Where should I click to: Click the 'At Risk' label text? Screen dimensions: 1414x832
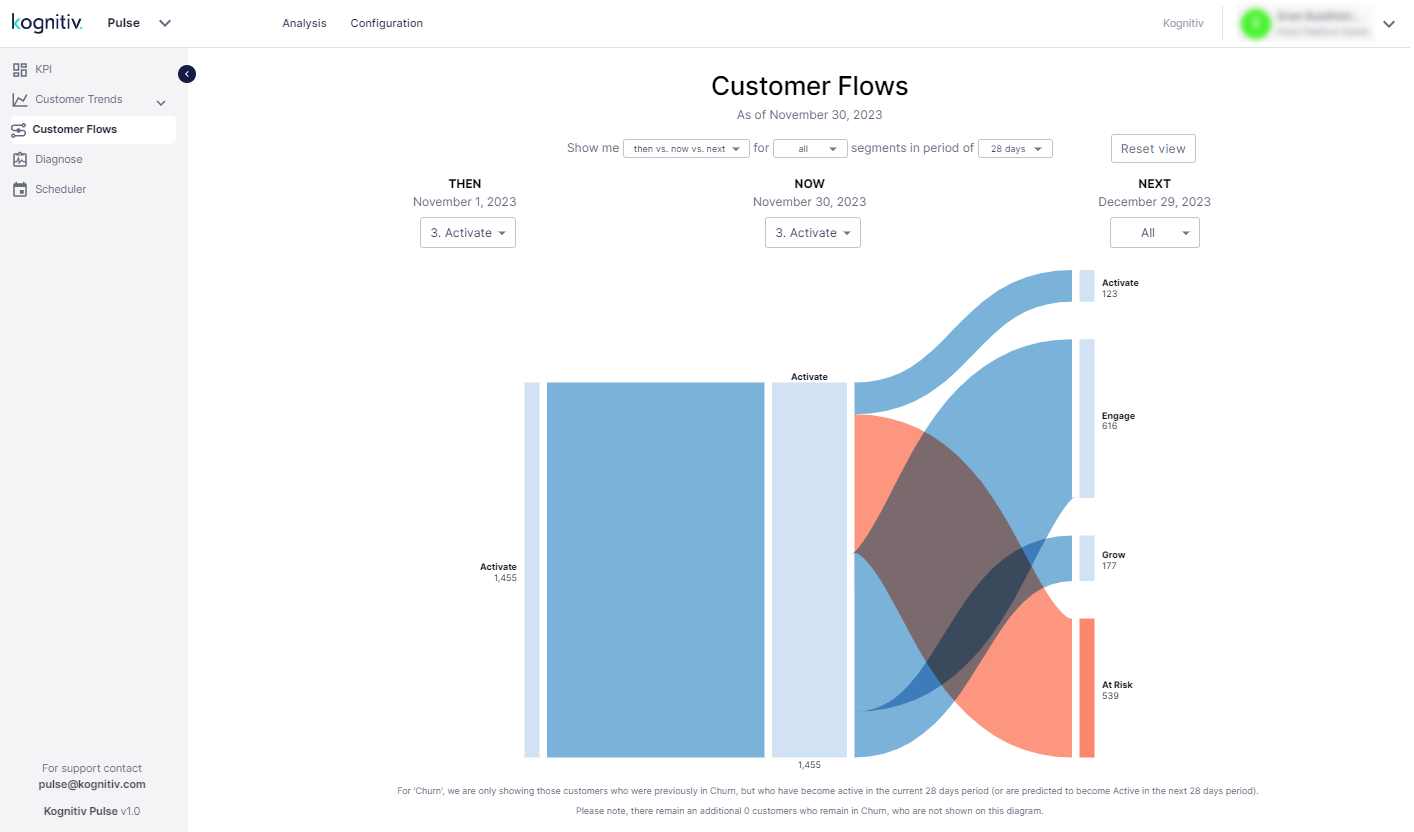[x=1117, y=685]
